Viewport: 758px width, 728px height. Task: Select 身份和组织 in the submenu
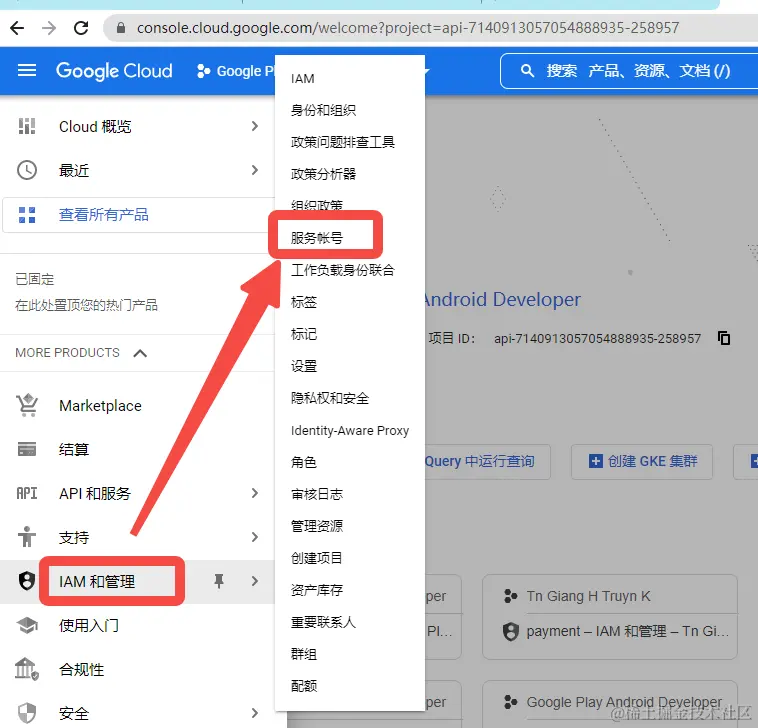click(323, 110)
